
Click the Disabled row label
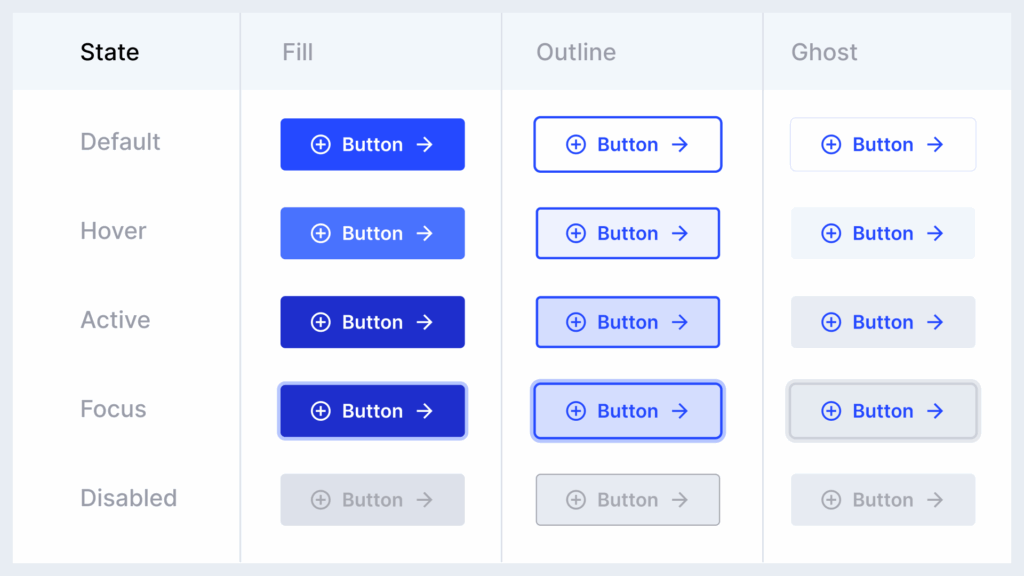128,498
